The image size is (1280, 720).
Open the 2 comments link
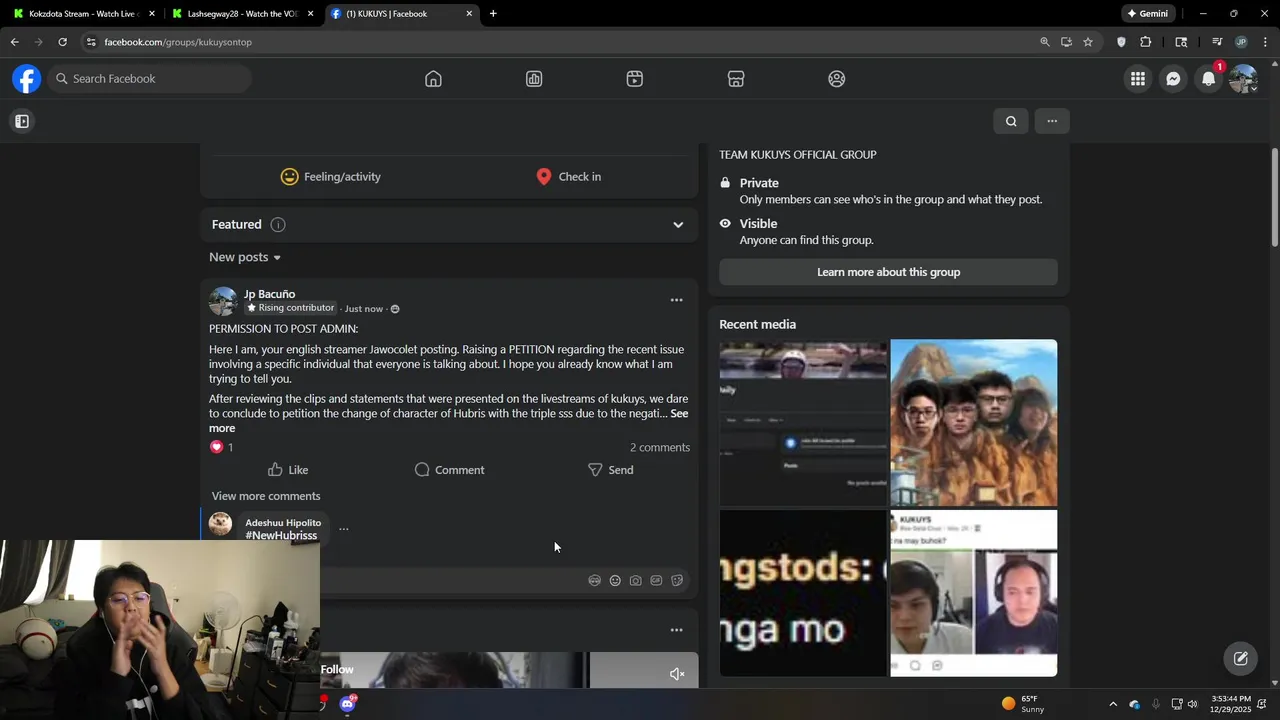660,447
